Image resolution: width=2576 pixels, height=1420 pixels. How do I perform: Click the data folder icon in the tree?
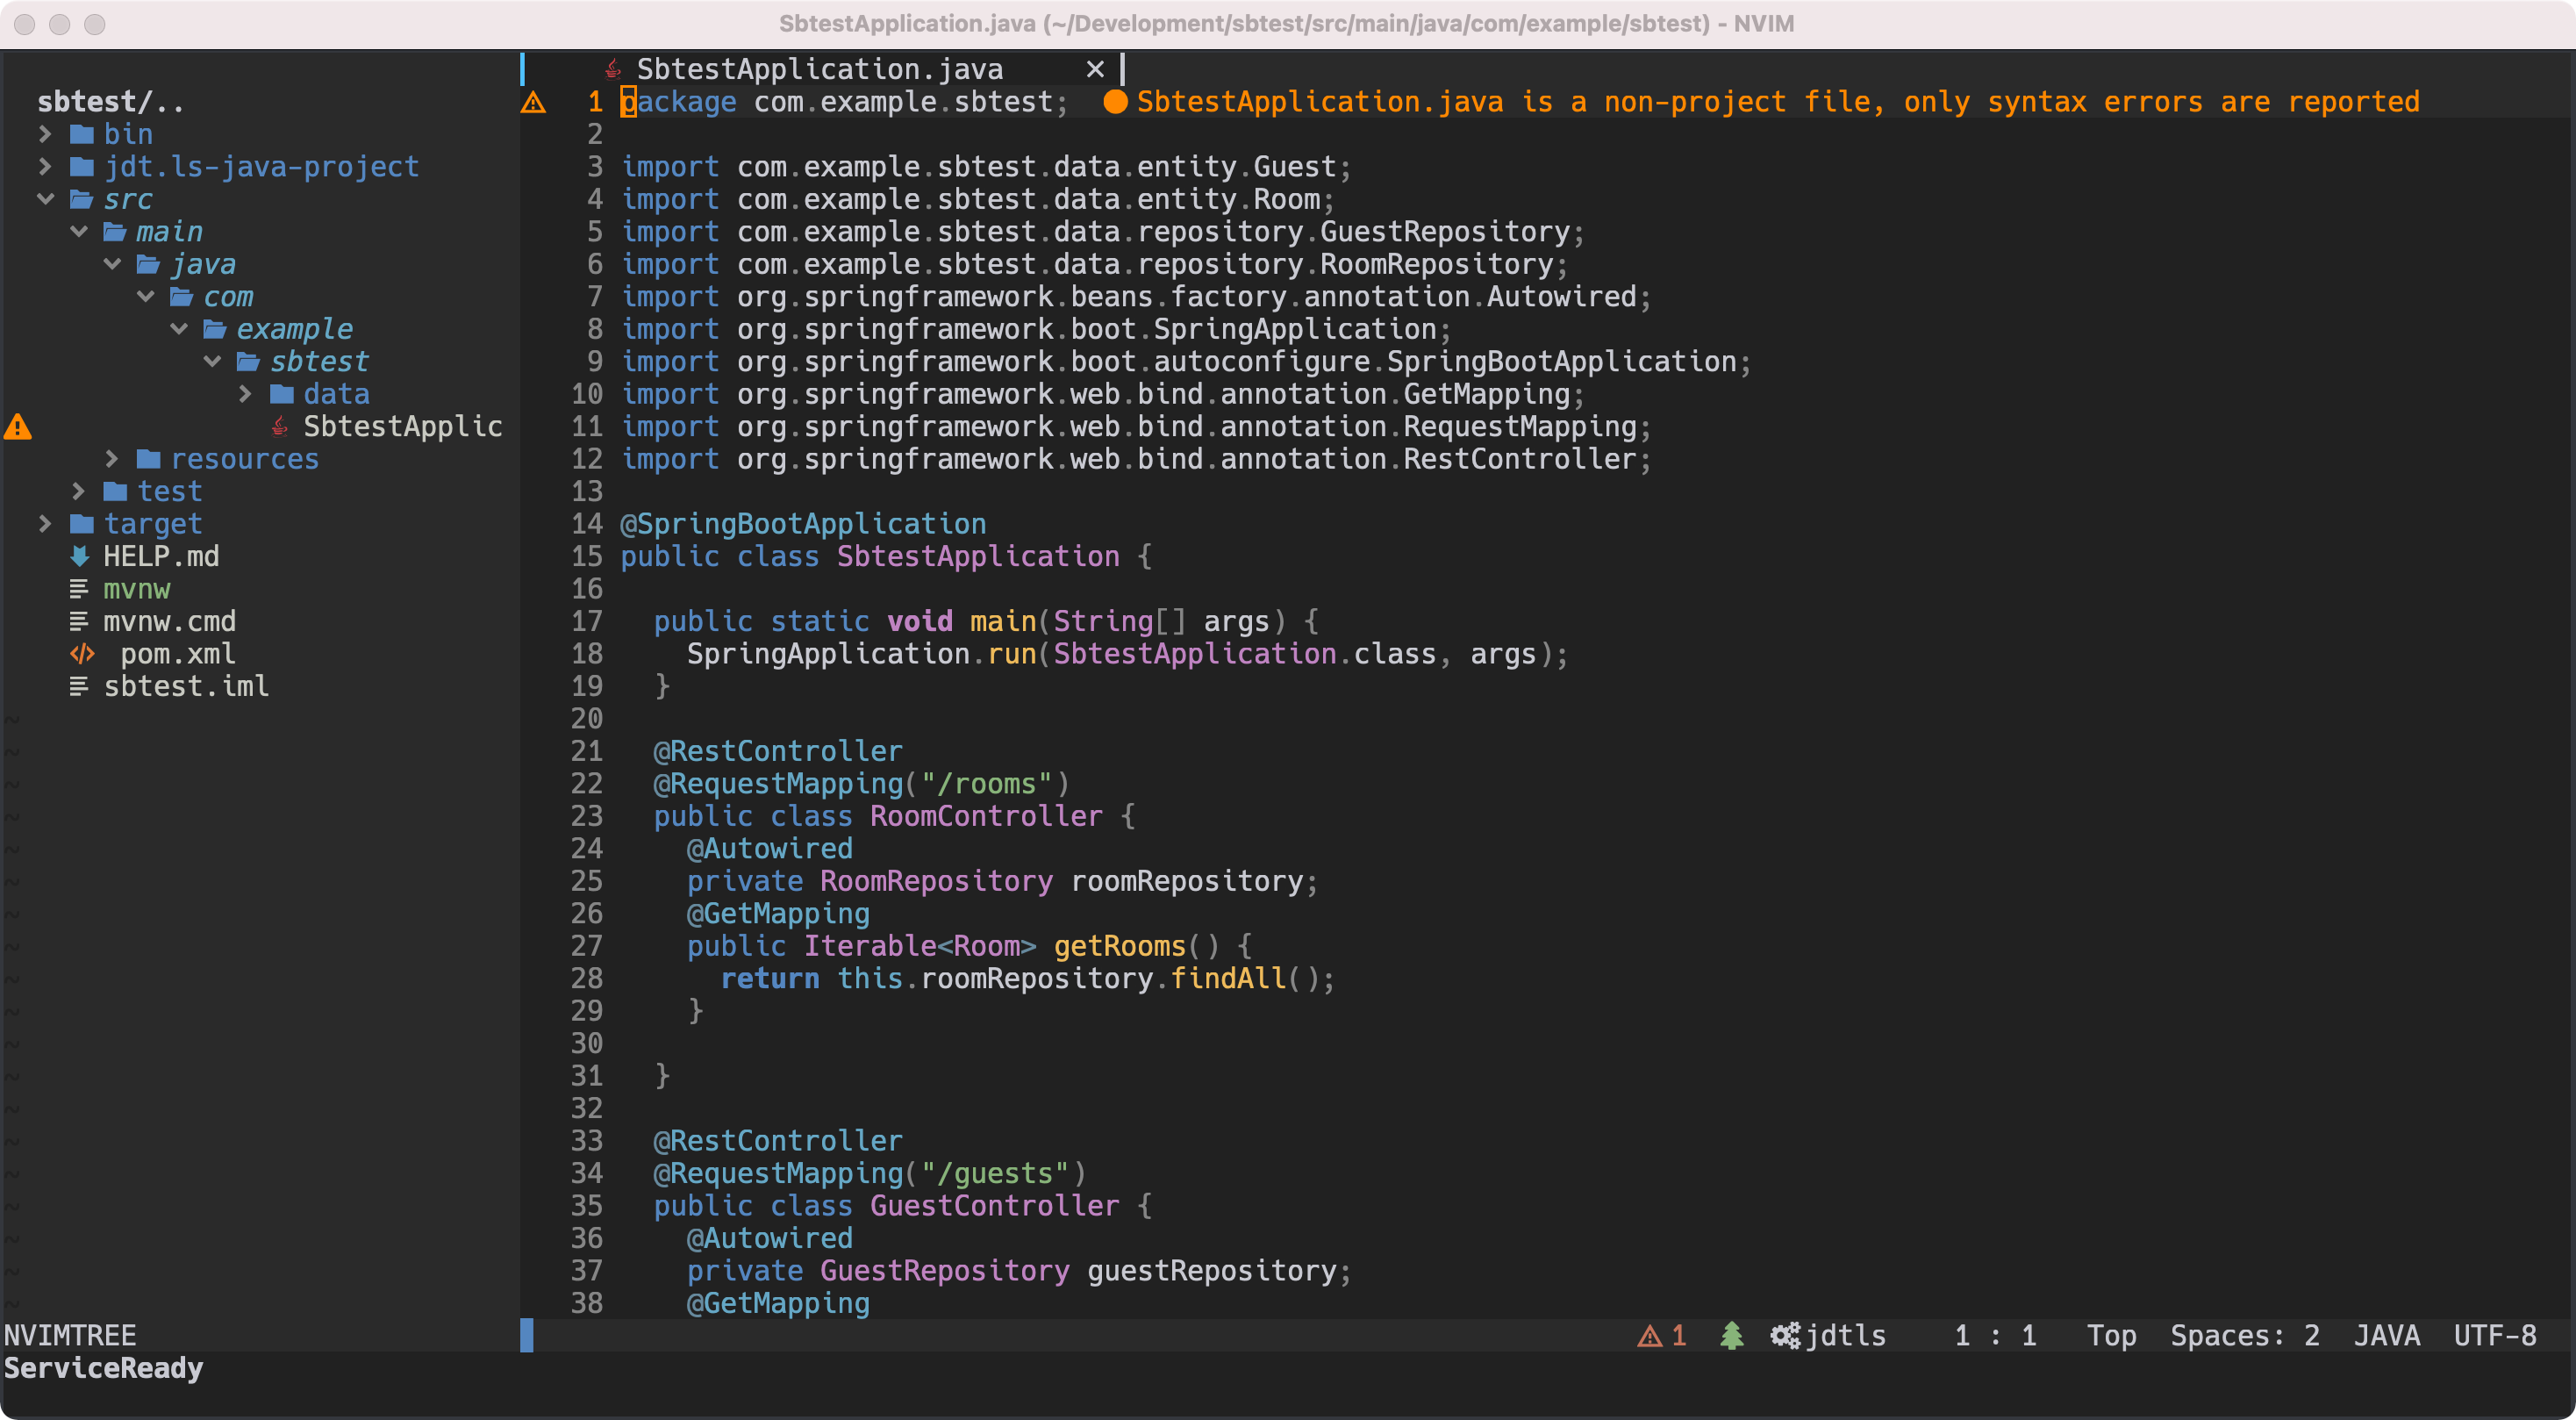[x=283, y=394]
